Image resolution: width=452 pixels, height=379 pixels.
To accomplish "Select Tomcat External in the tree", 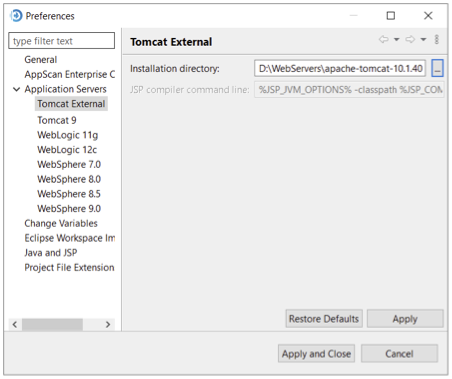I will click(71, 104).
